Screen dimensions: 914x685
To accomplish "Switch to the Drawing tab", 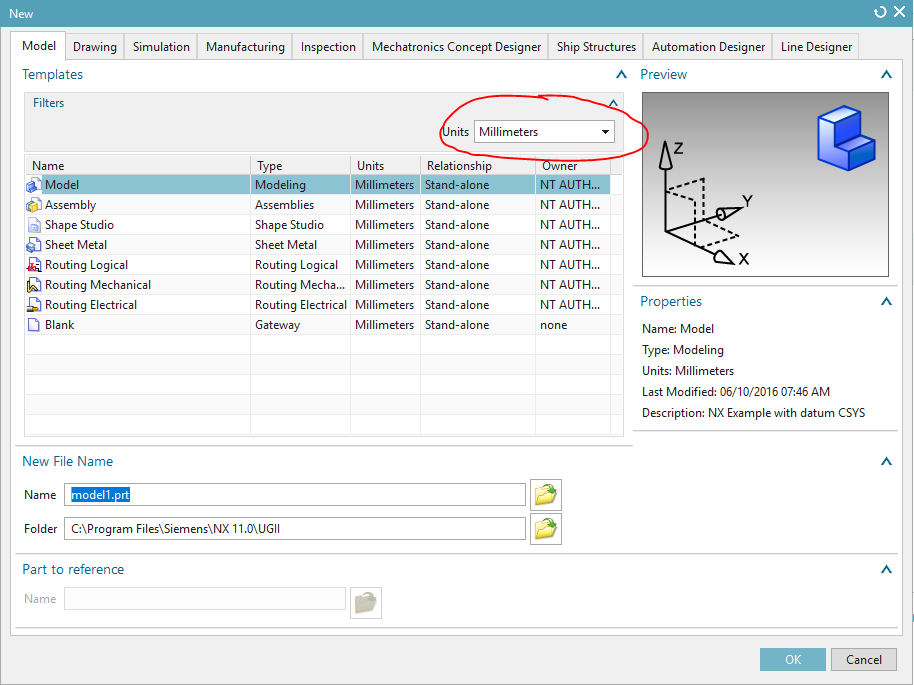I will 95,47.
